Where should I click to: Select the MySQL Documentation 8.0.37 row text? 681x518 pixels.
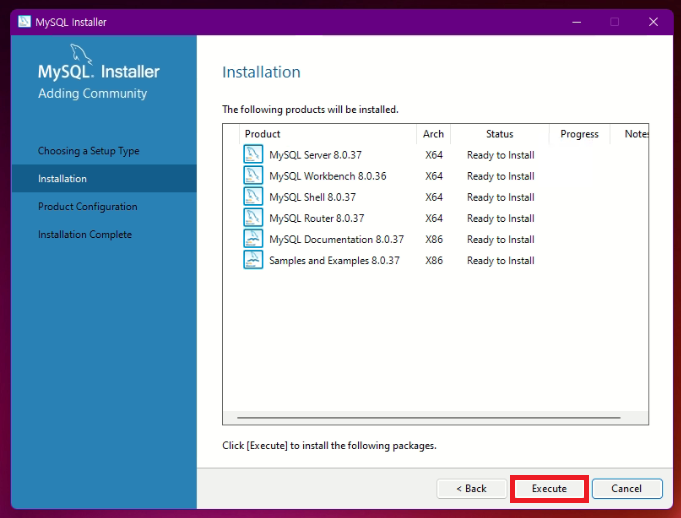(337, 239)
